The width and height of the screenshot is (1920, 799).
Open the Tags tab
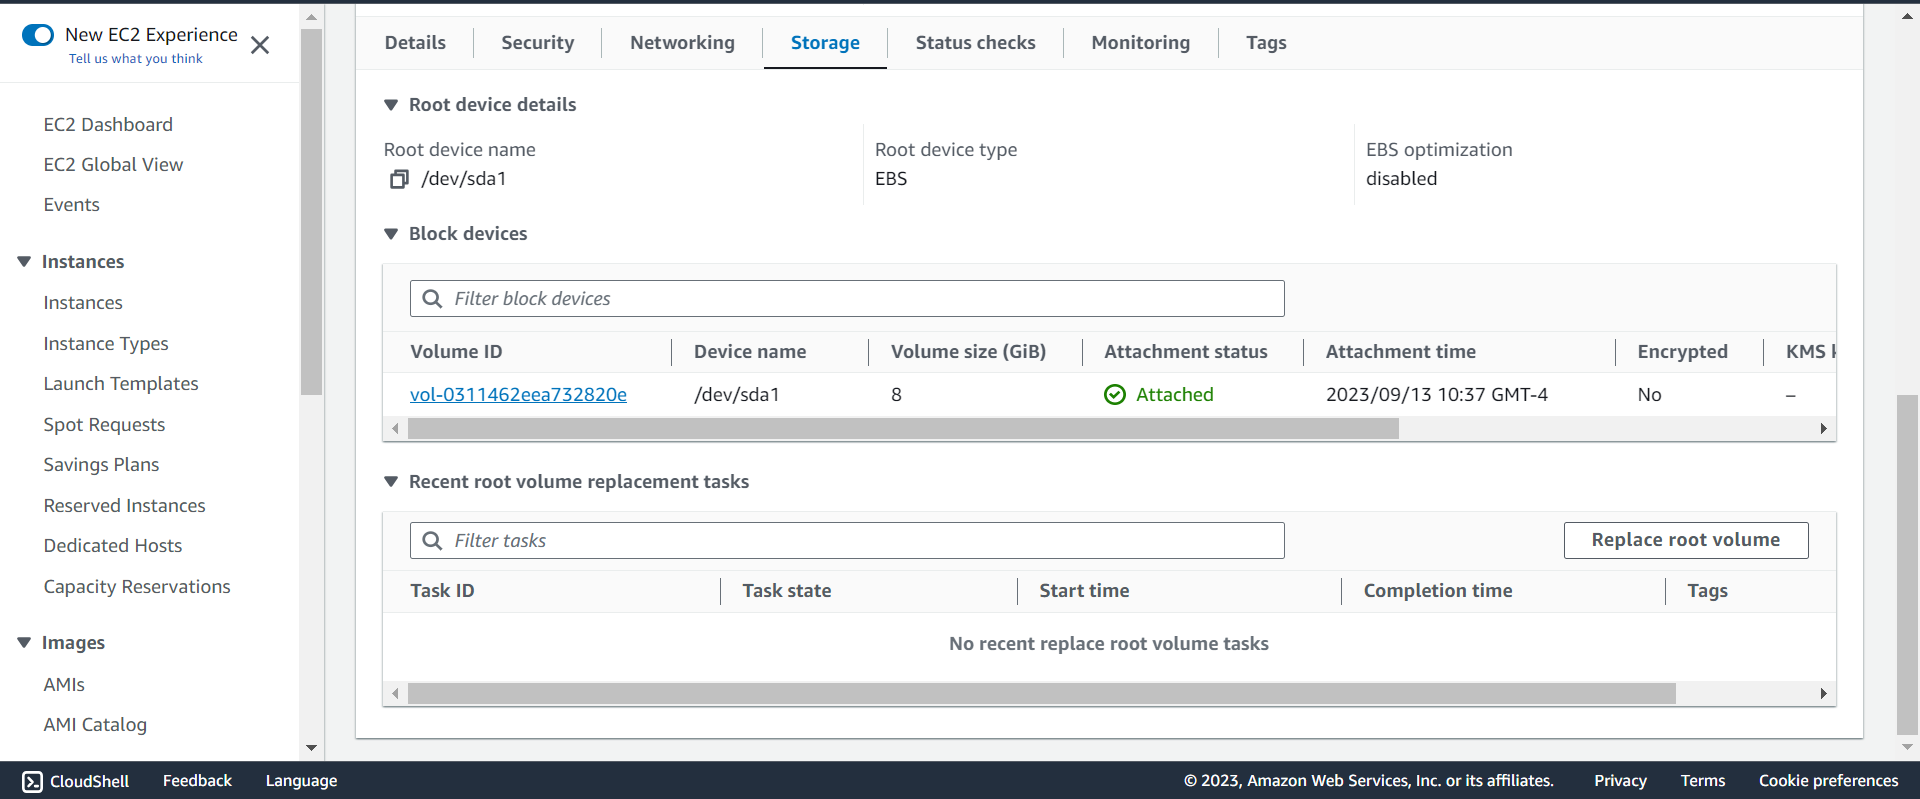click(x=1266, y=43)
